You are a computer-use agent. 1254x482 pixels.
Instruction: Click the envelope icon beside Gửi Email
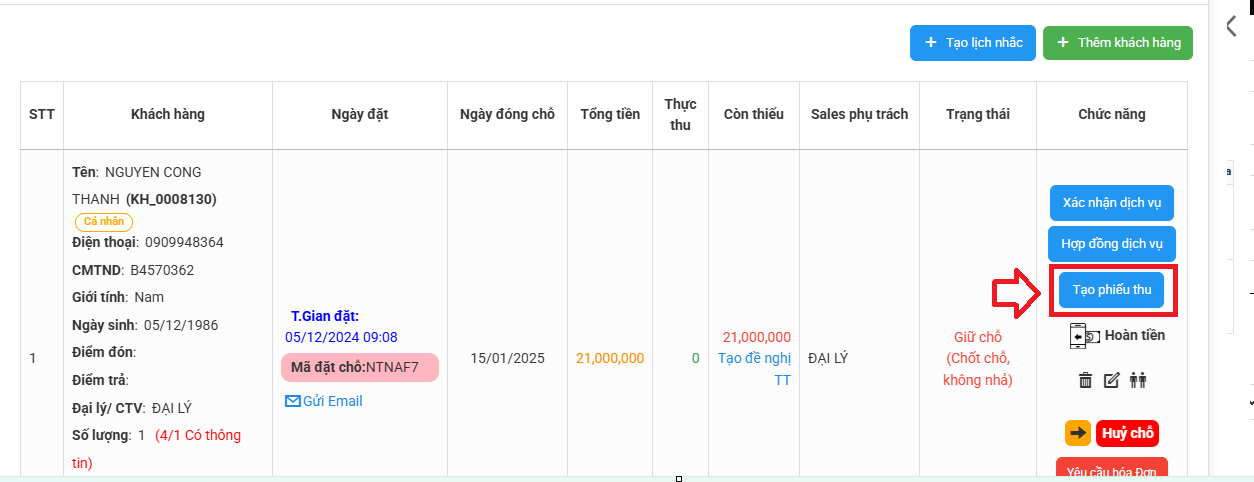pos(293,401)
